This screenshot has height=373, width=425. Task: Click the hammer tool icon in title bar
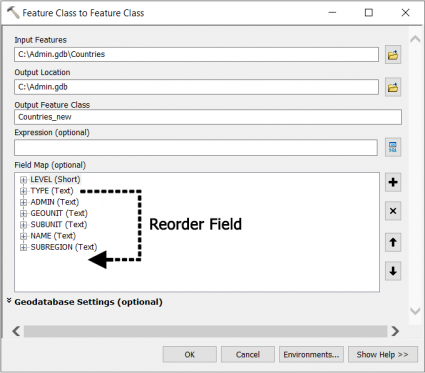pos(13,13)
